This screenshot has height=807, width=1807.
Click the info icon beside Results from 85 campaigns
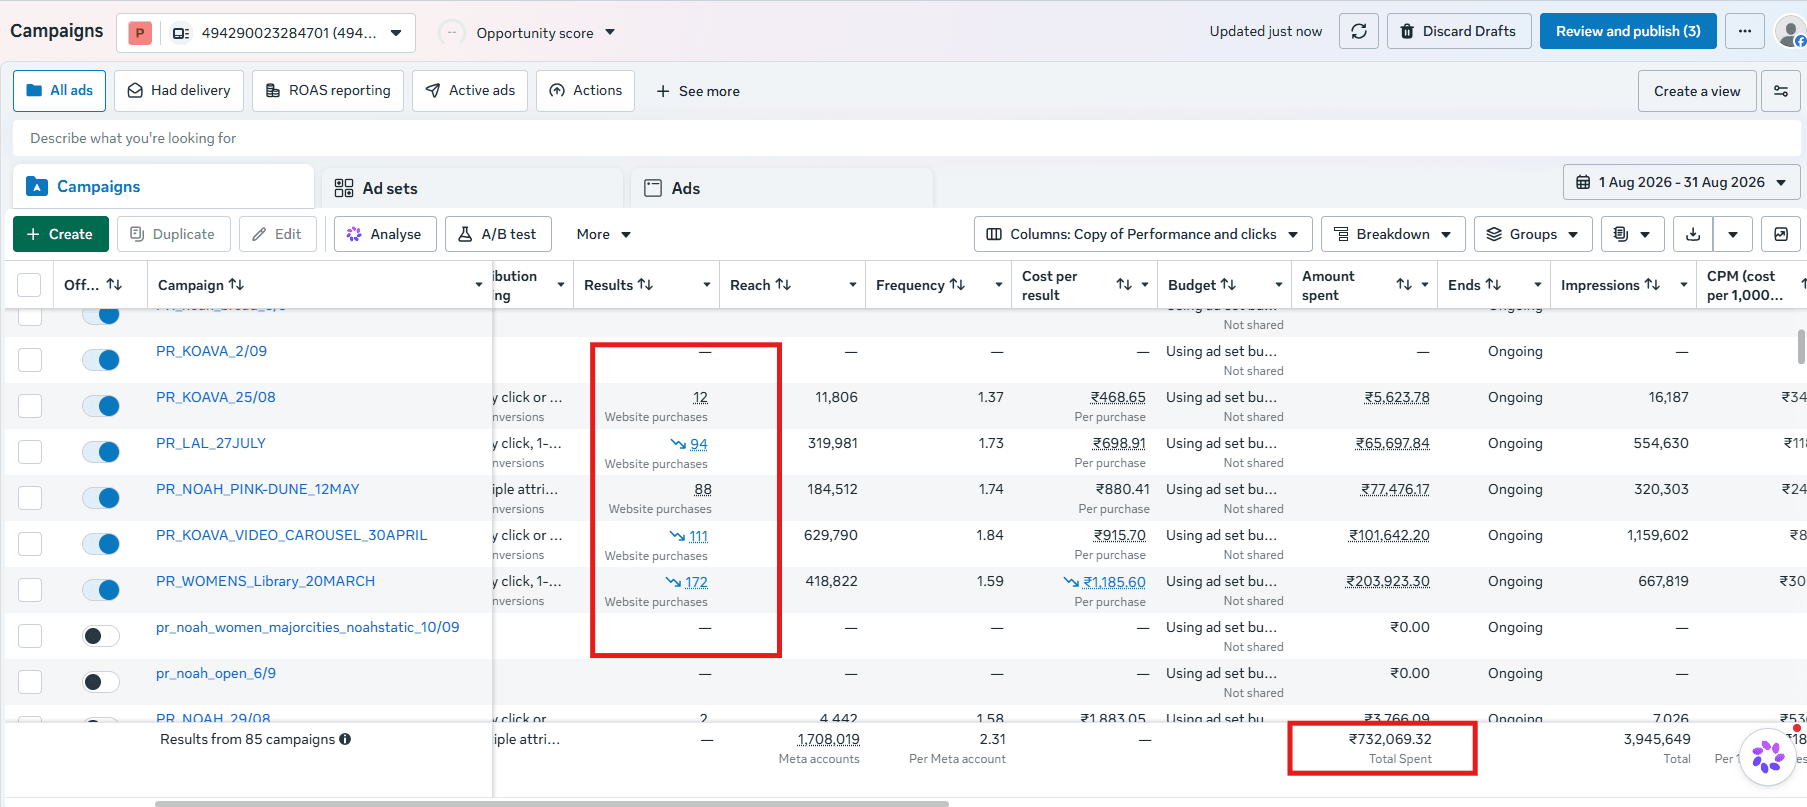pos(345,739)
